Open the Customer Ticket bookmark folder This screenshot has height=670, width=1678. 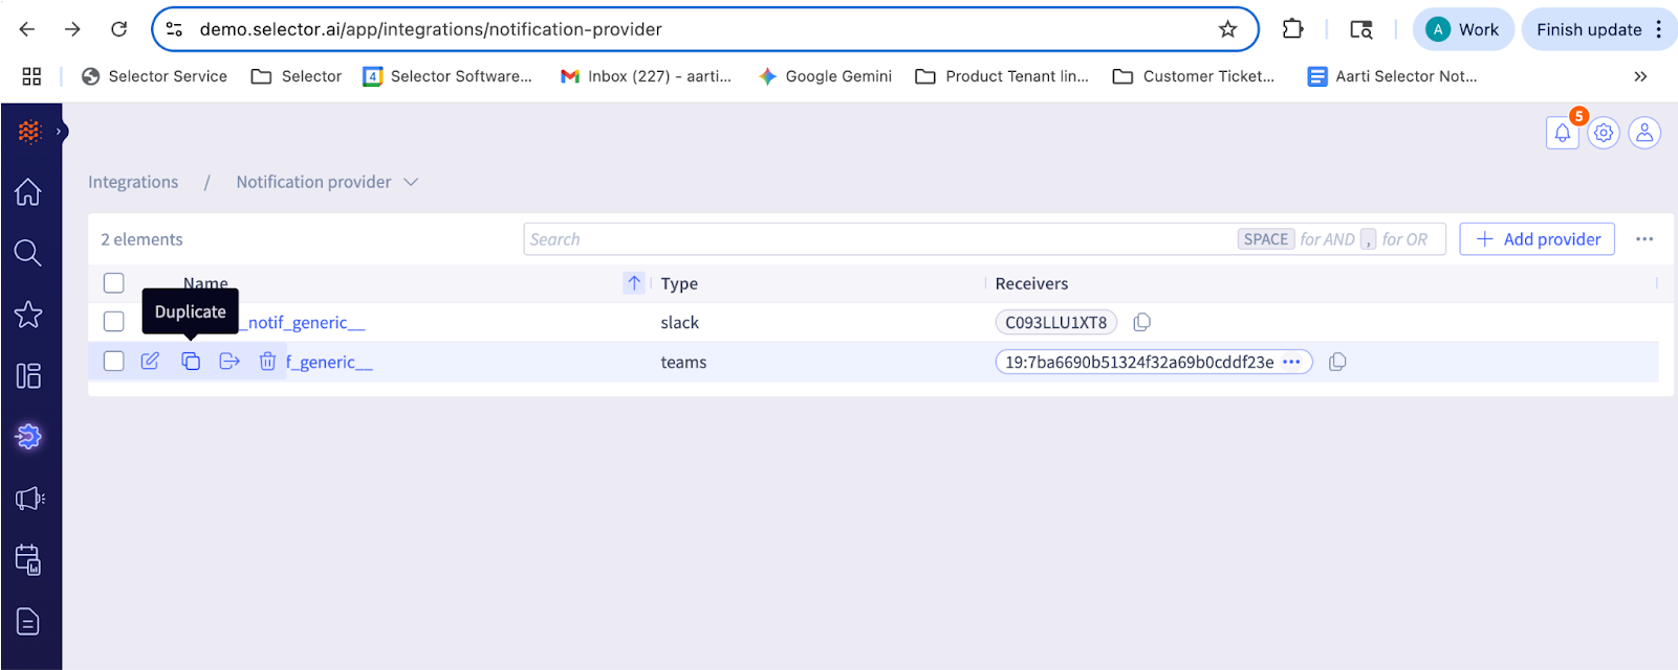click(x=1194, y=76)
